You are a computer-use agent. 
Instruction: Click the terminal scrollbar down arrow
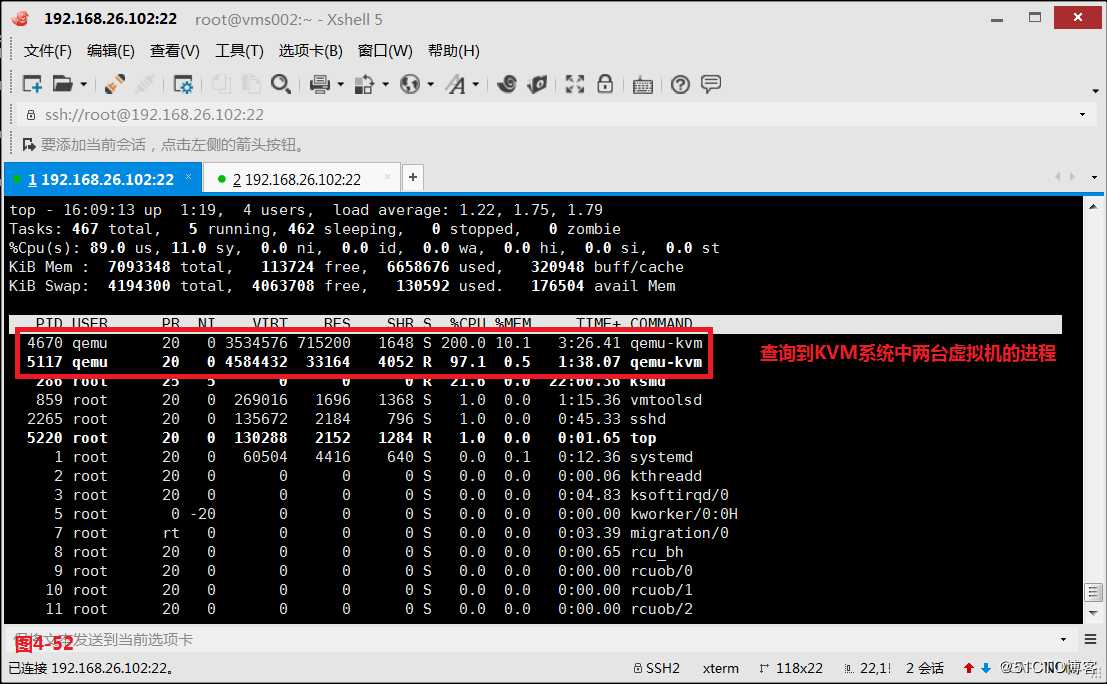pyautogui.click(x=1093, y=613)
